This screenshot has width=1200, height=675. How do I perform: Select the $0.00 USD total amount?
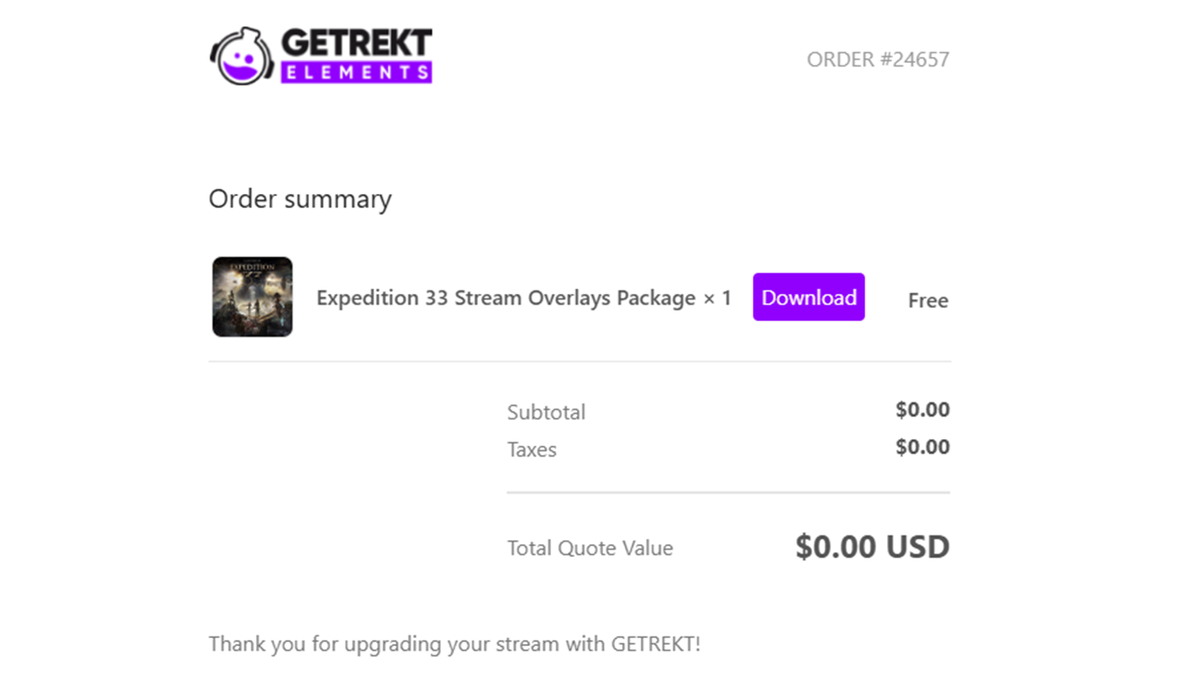coord(872,547)
